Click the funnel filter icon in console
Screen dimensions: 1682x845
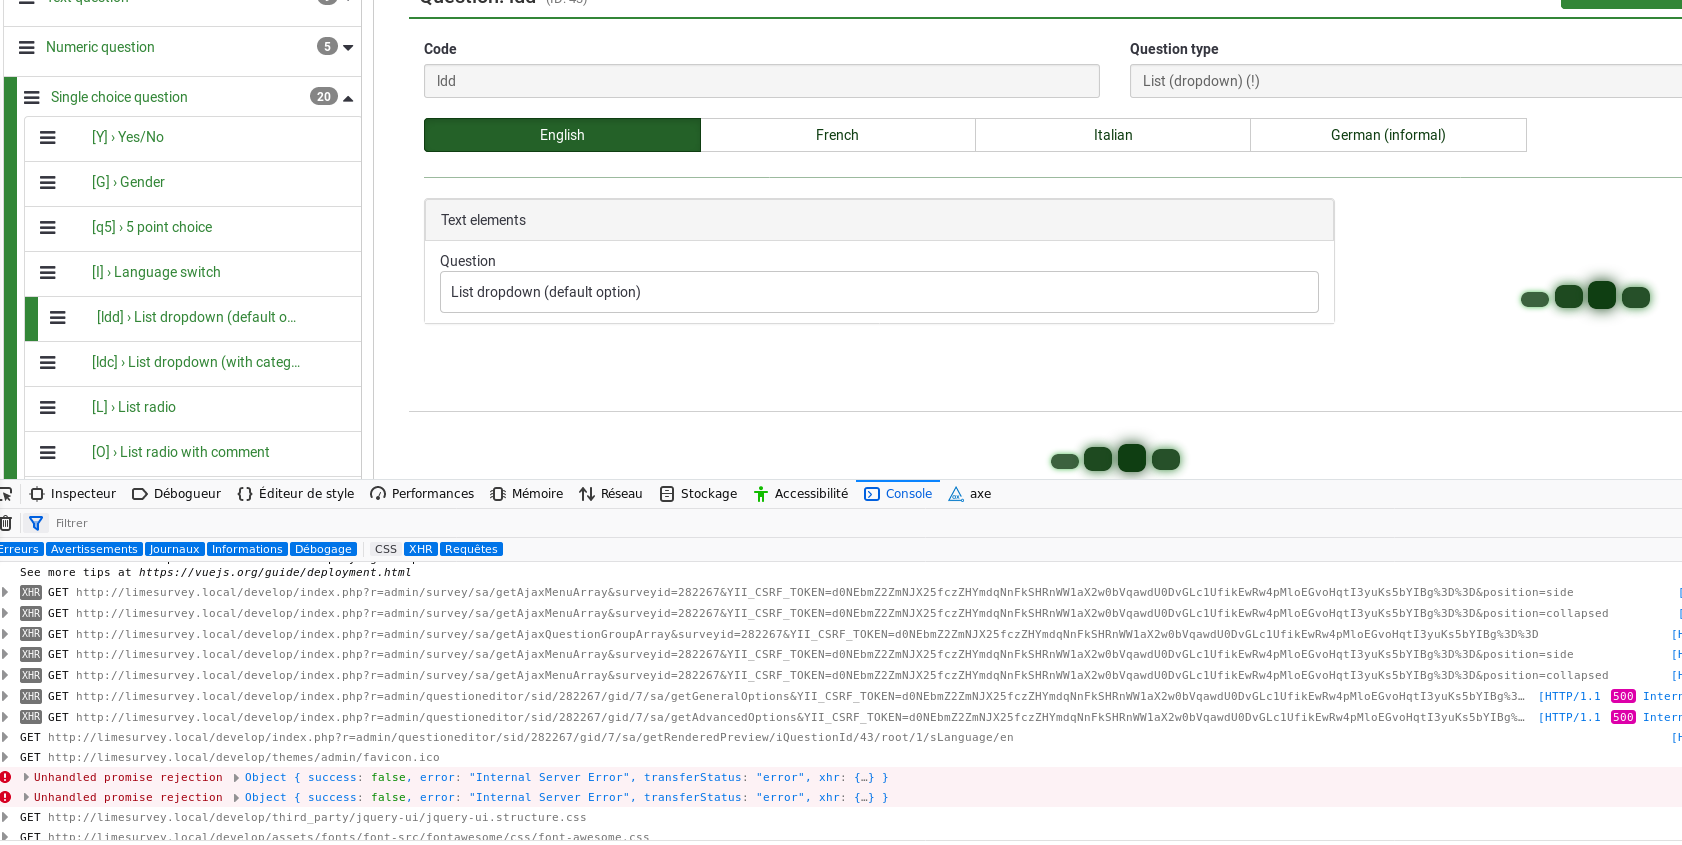(x=36, y=523)
